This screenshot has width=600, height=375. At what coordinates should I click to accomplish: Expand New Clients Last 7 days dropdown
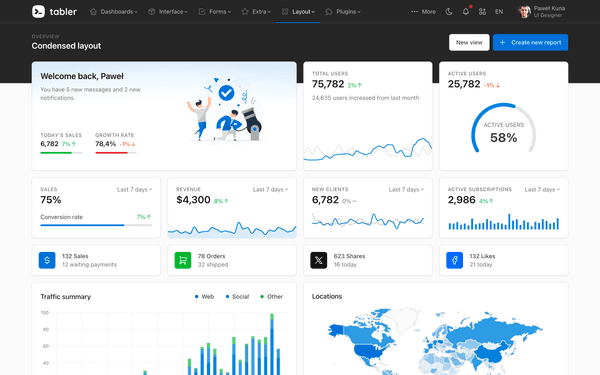coord(406,189)
